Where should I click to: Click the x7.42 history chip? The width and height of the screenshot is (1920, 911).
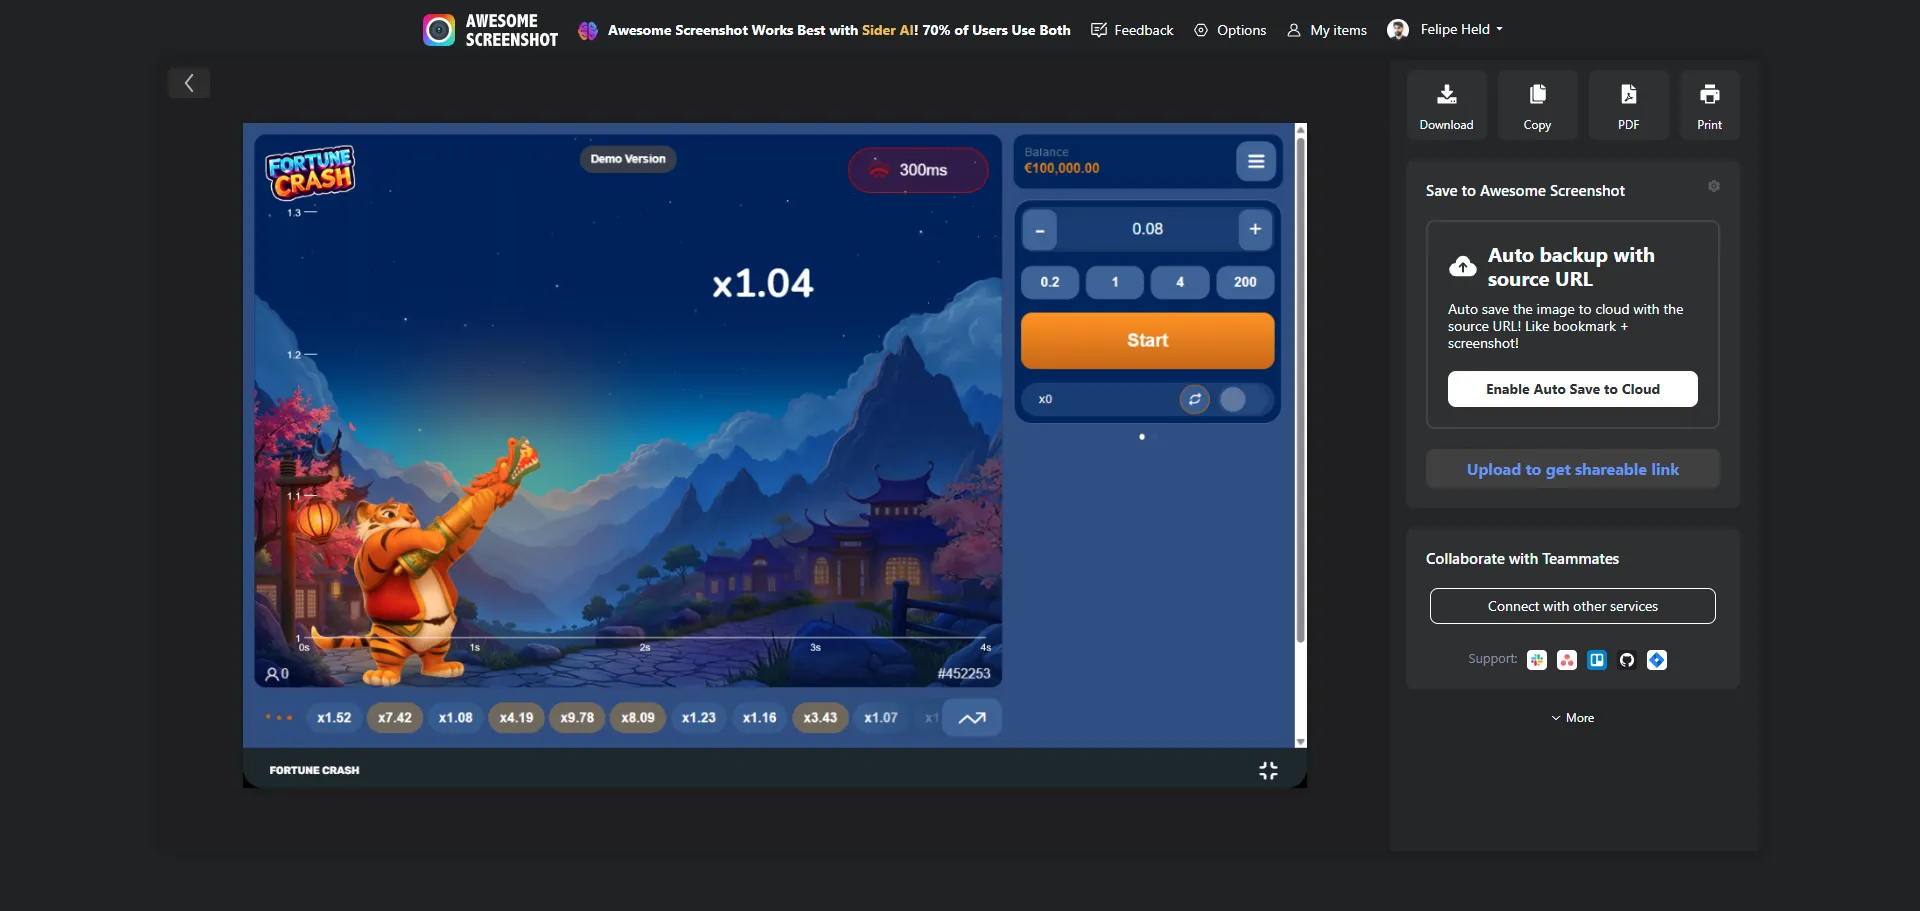(x=395, y=718)
